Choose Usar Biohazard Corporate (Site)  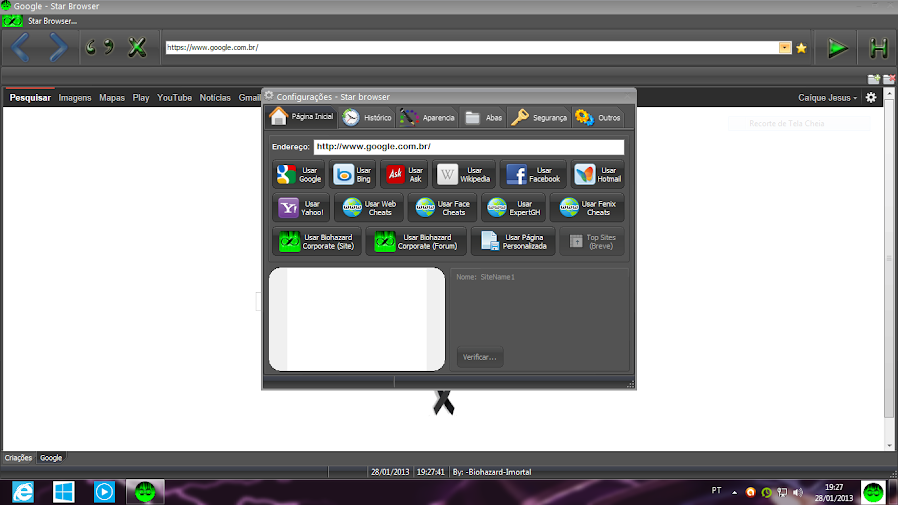point(317,242)
